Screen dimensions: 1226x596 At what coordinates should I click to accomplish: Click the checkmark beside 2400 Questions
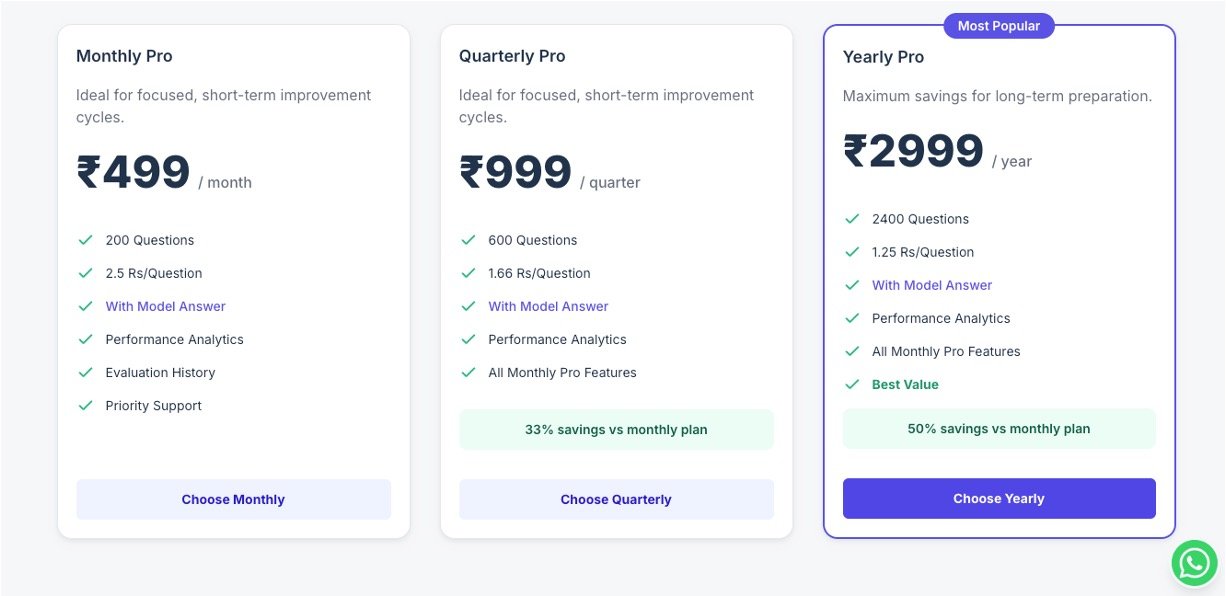point(852,219)
